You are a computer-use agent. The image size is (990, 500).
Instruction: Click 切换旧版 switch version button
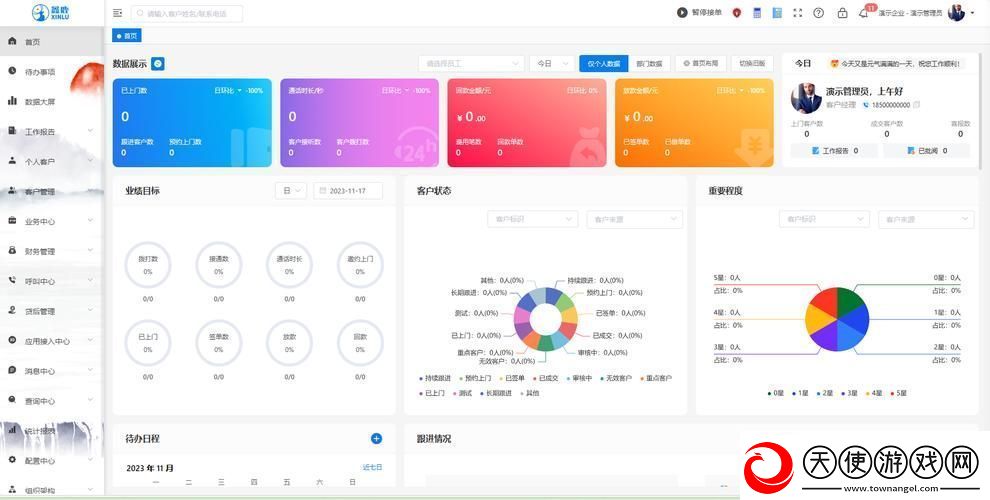[x=752, y=64]
